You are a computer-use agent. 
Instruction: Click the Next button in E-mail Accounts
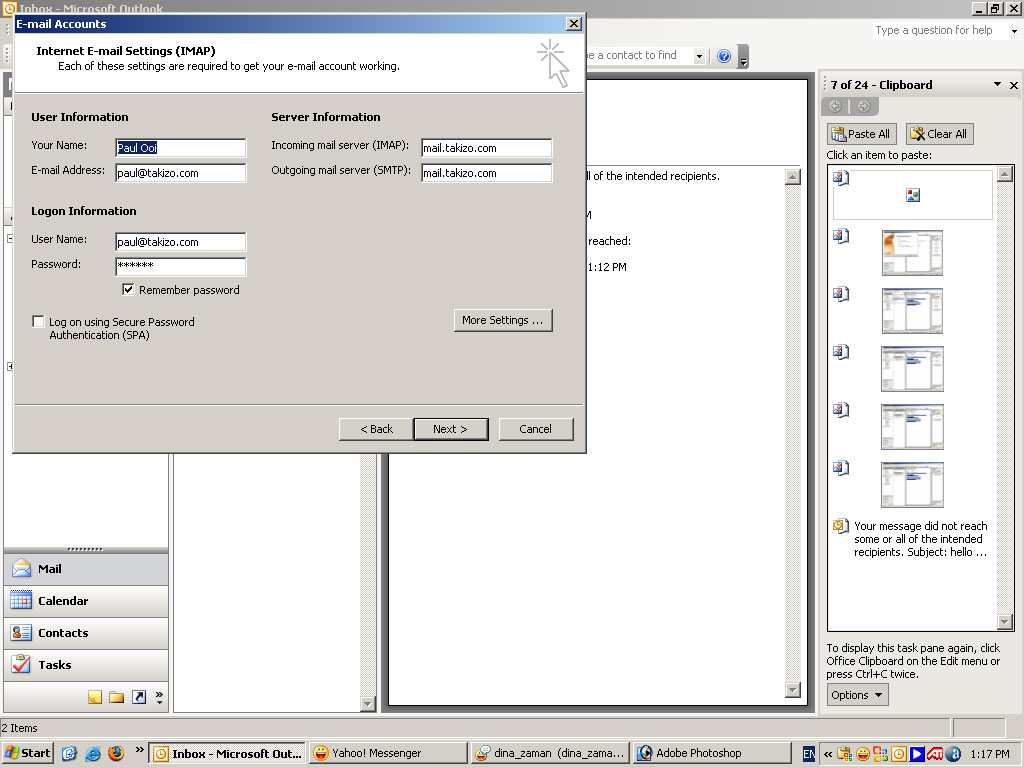(x=451, y=429)
